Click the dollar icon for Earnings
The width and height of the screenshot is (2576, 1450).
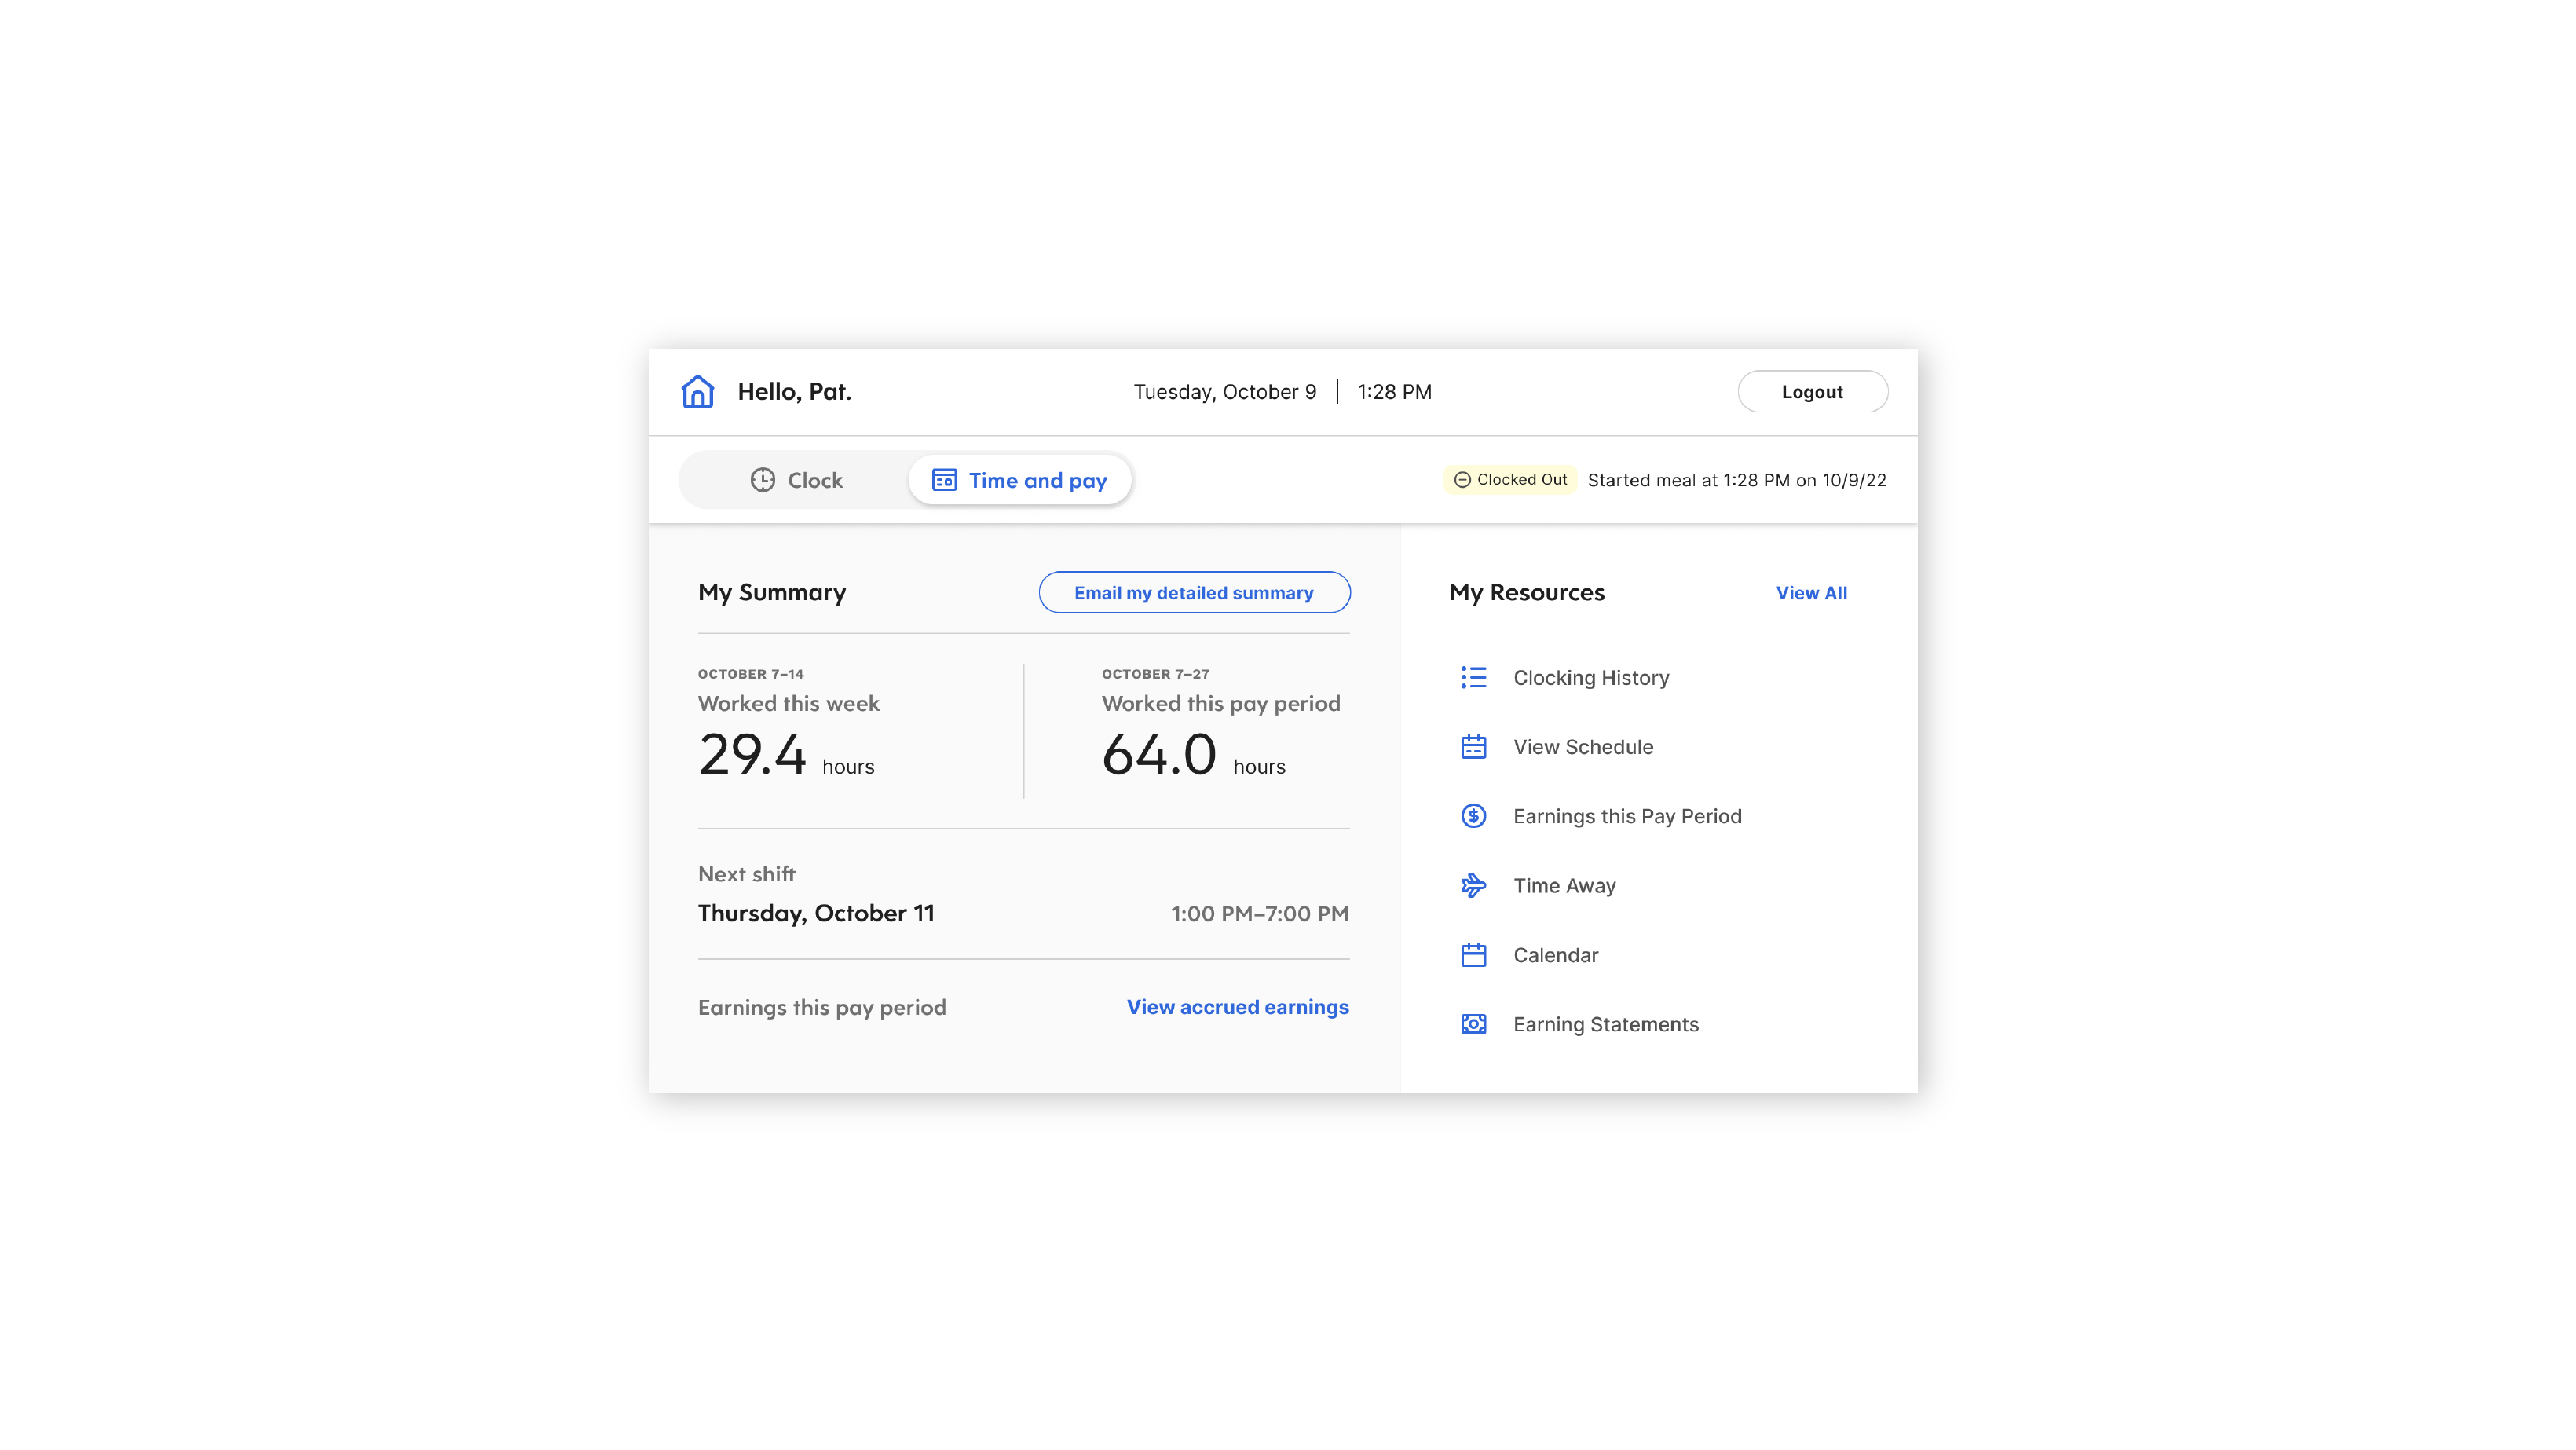click(x=1473, y=816)
